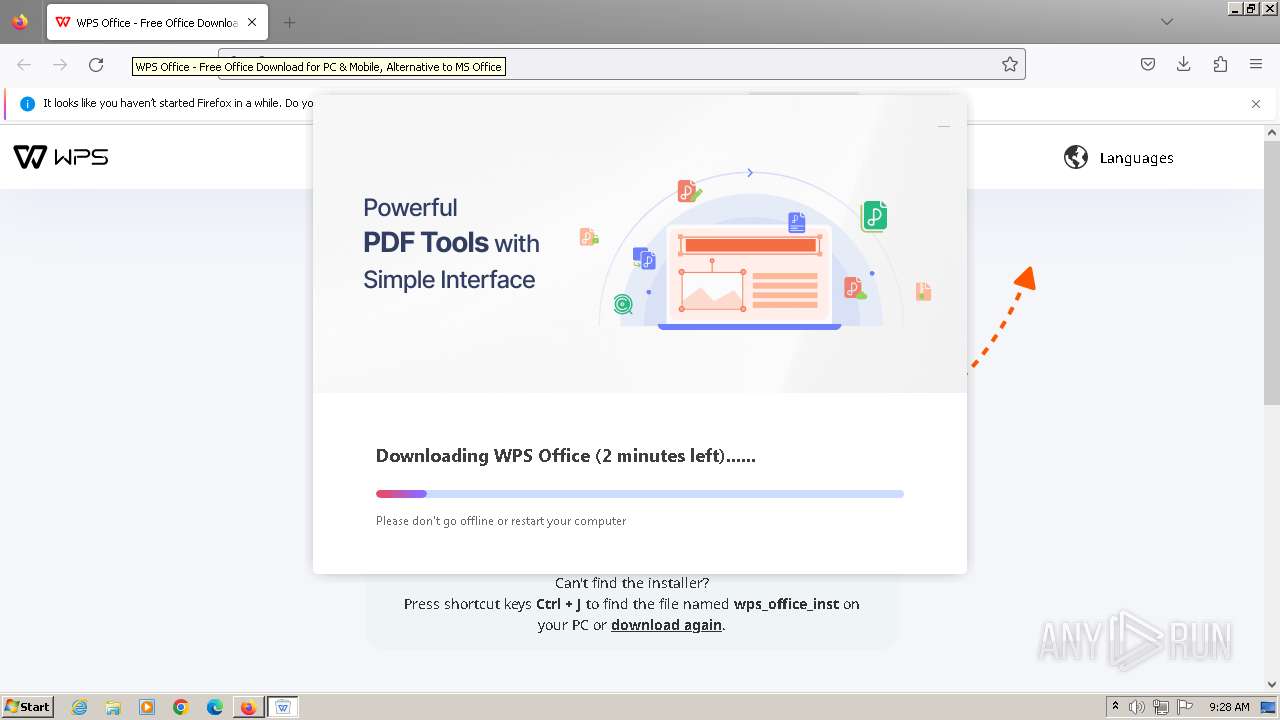This screenshot has width=1280, height=720.
Task: Click the Firefox back arrow
Action: [24, 64]
